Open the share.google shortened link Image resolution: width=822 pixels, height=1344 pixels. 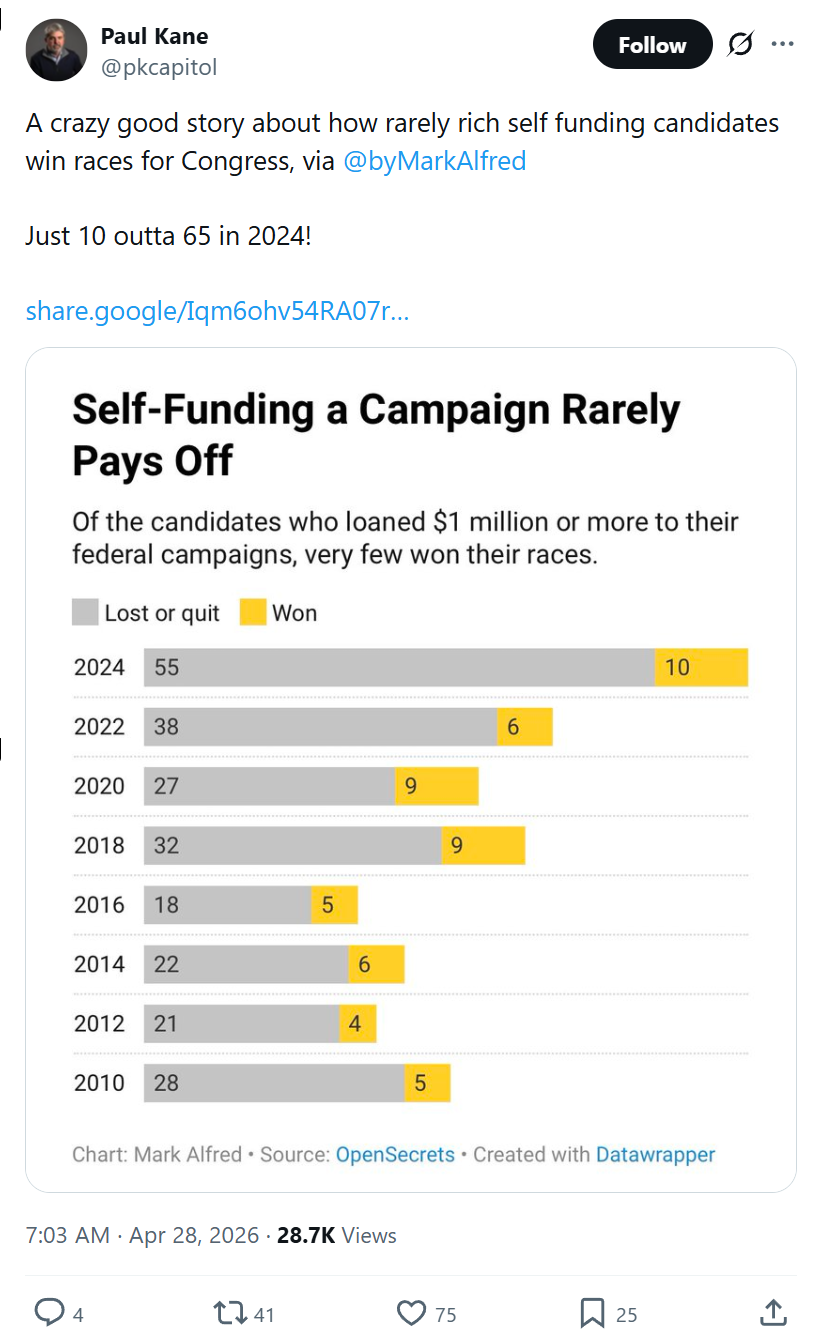217,311
